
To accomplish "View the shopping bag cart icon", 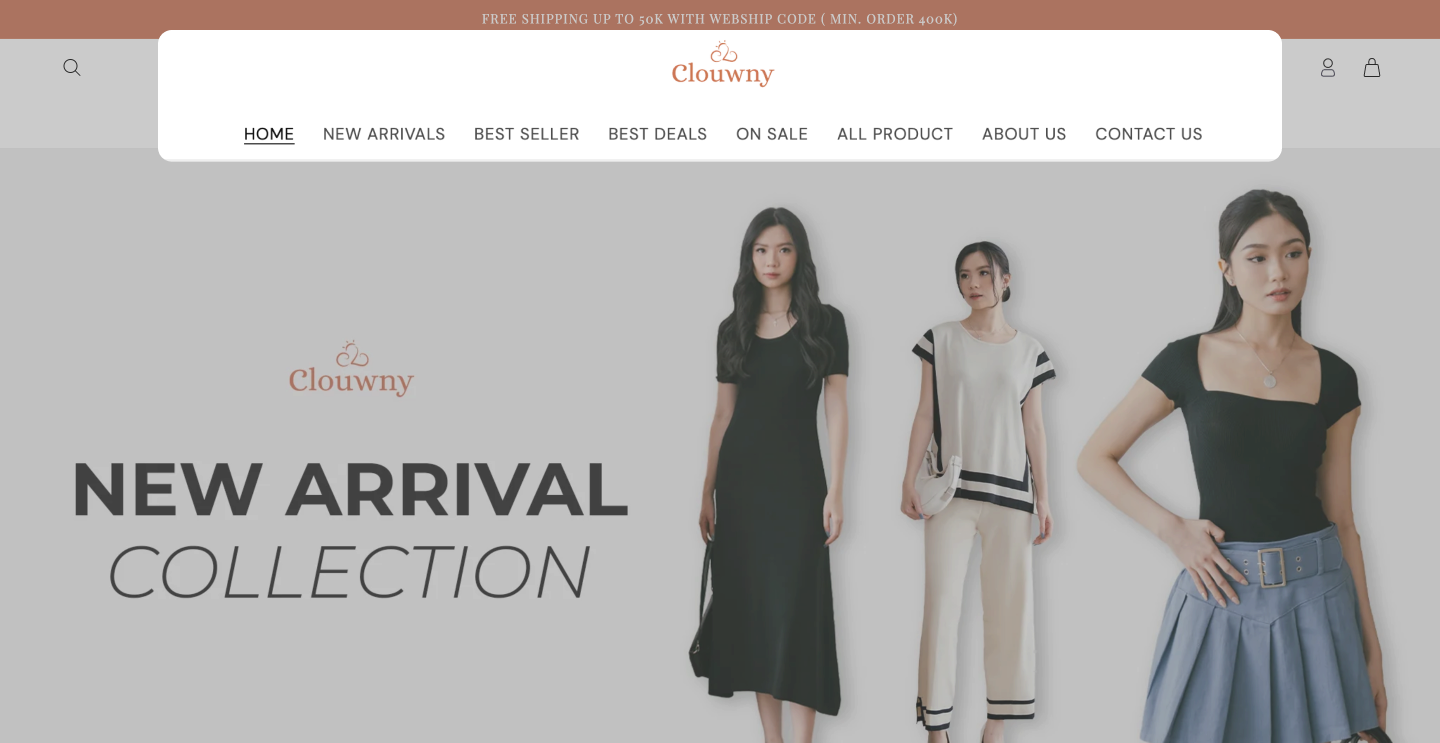I will tap(1372, 67).
